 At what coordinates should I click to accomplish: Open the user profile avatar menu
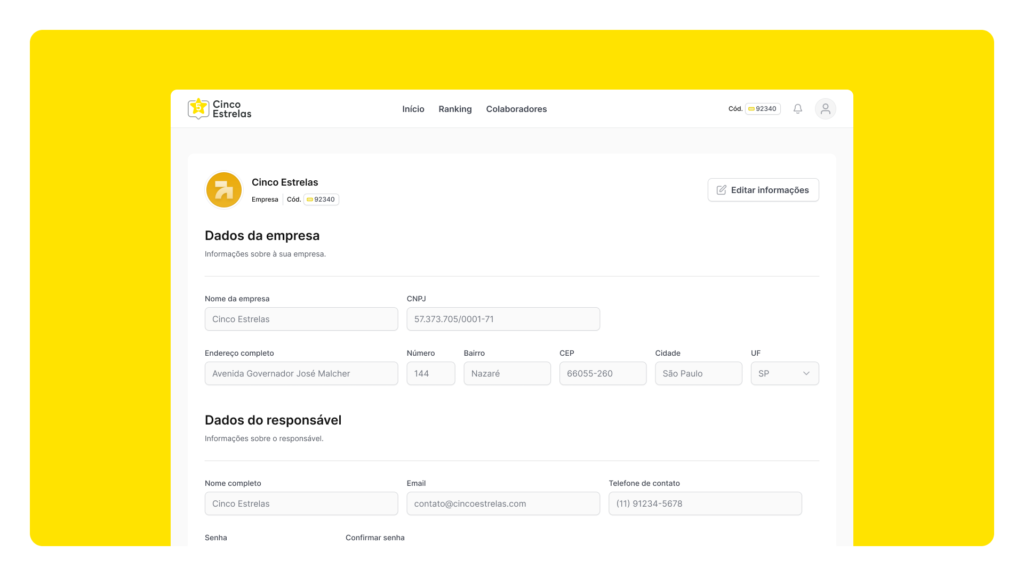pos(825,109)
